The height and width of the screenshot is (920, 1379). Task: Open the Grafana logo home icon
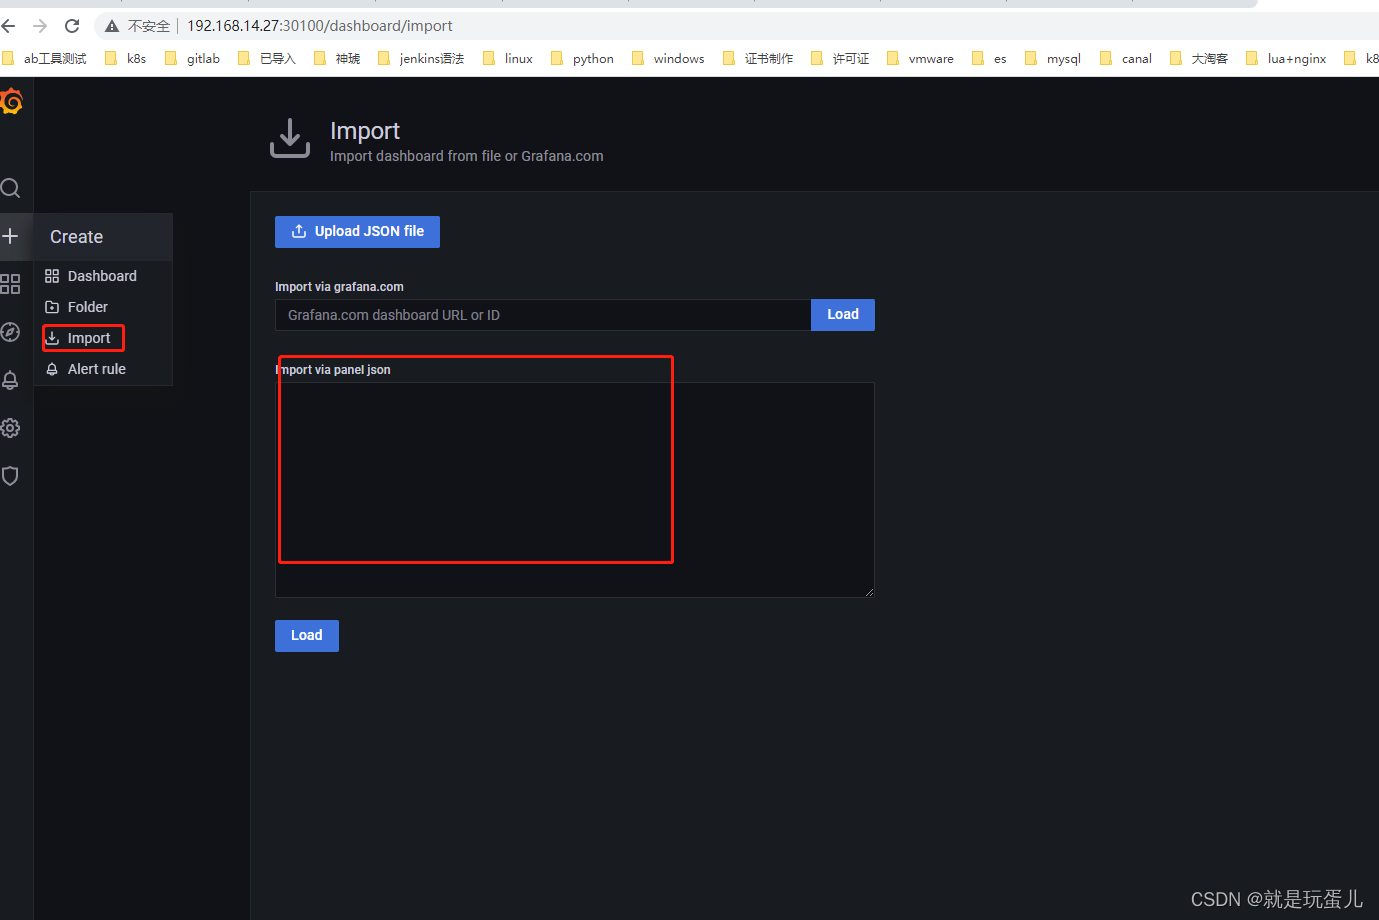11,101
